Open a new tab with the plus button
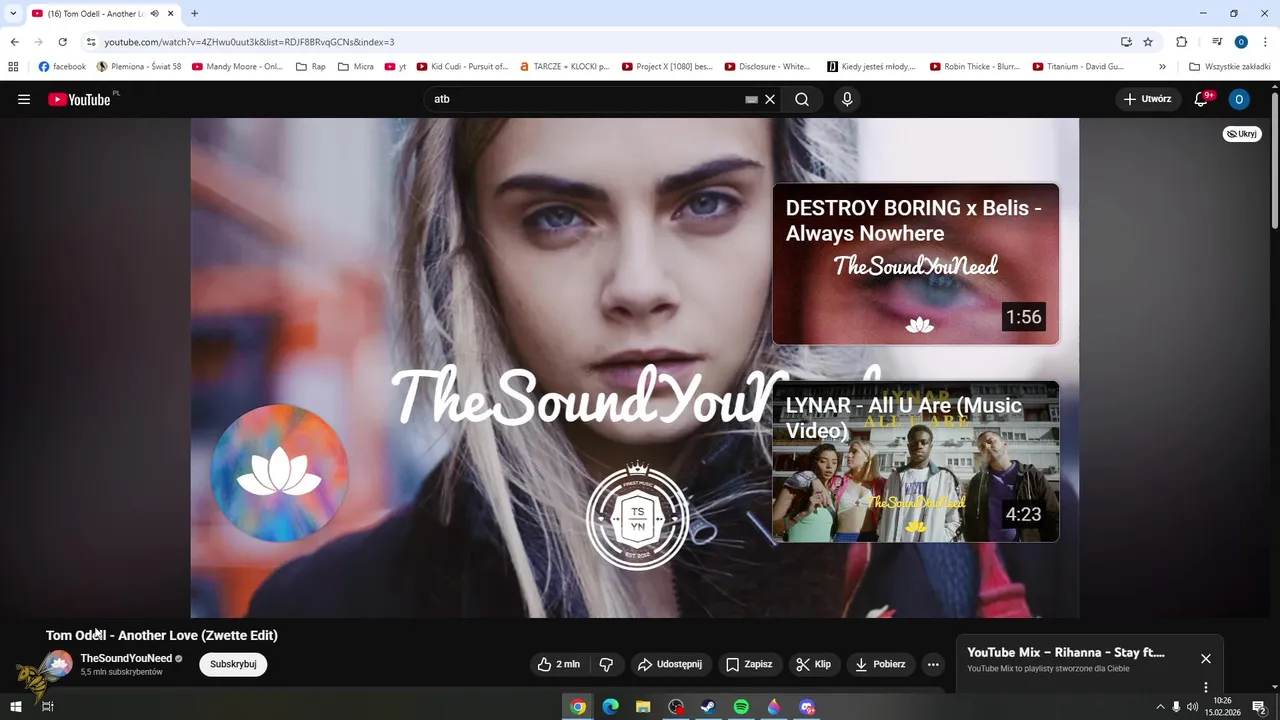This screenshot has height=720, width=1280. (194, 14)
